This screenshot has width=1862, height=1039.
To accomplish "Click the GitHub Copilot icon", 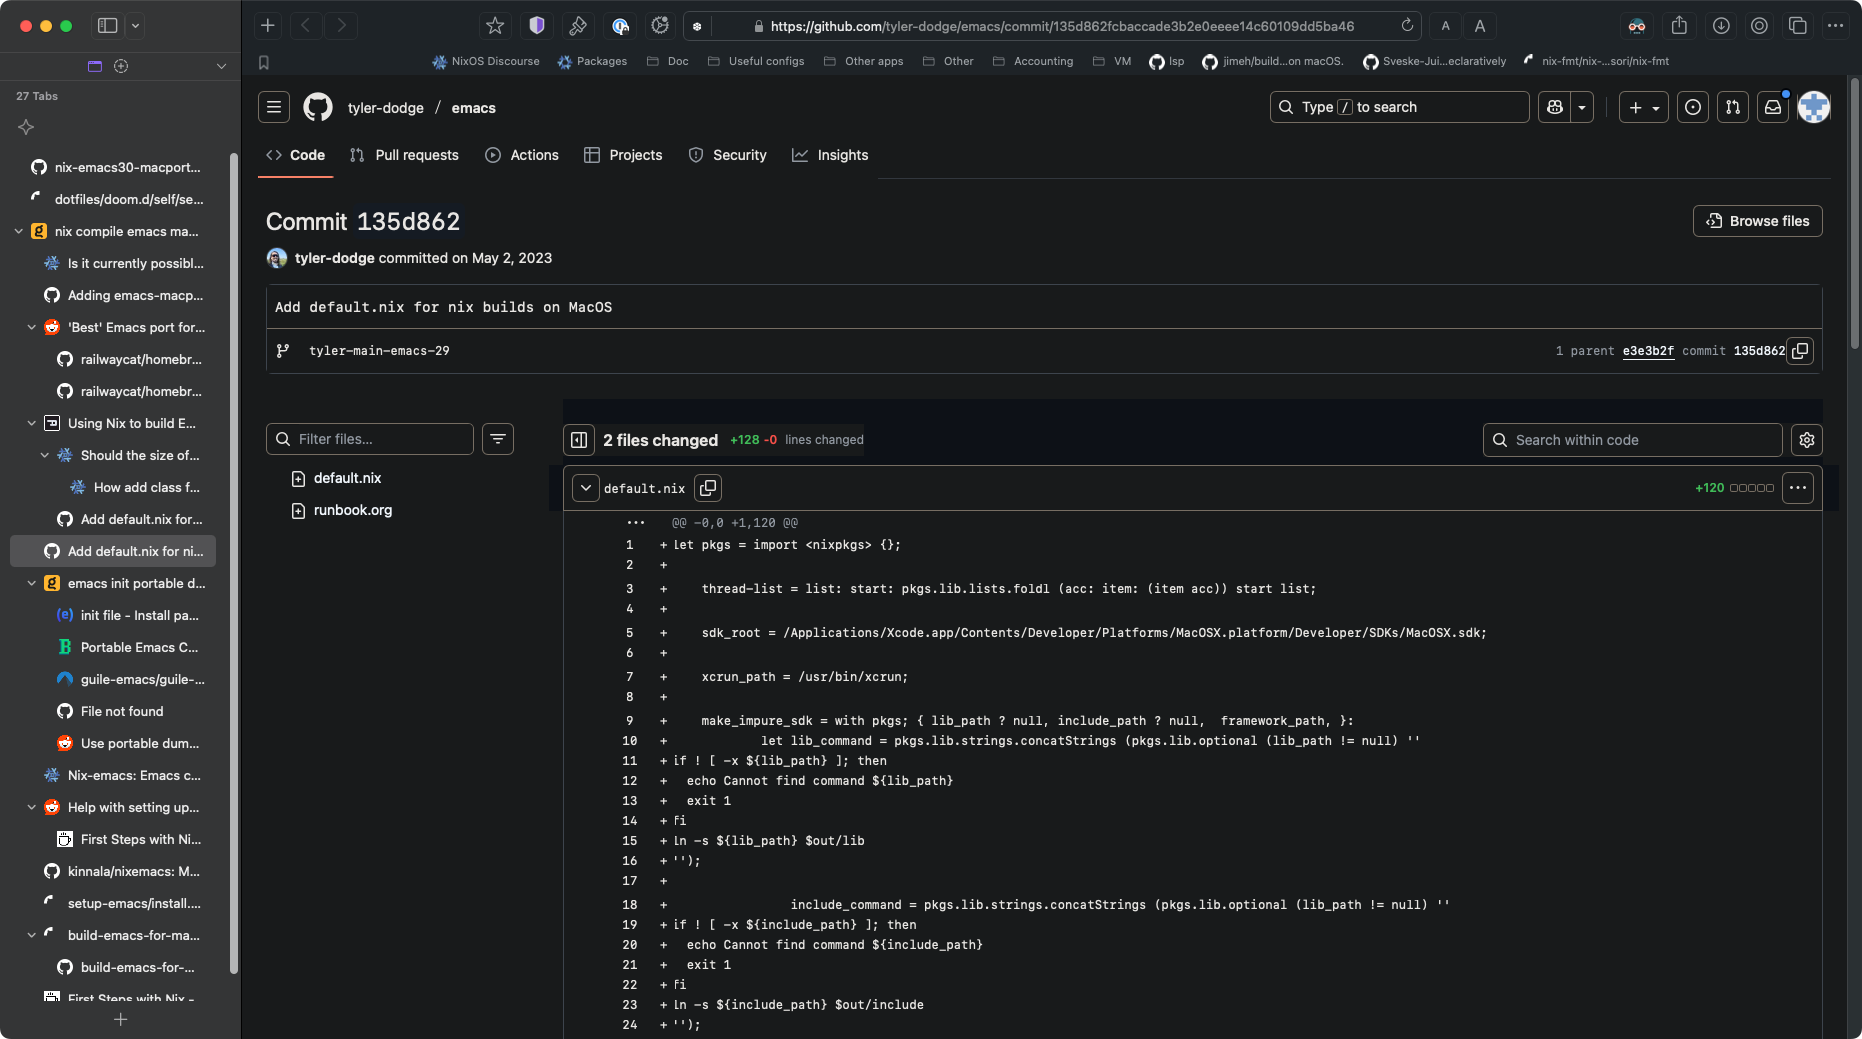I will 1555,107.
